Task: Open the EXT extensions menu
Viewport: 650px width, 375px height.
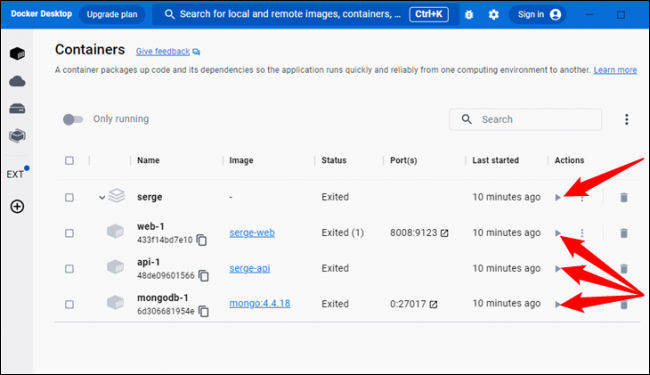Action: (15, 174)
